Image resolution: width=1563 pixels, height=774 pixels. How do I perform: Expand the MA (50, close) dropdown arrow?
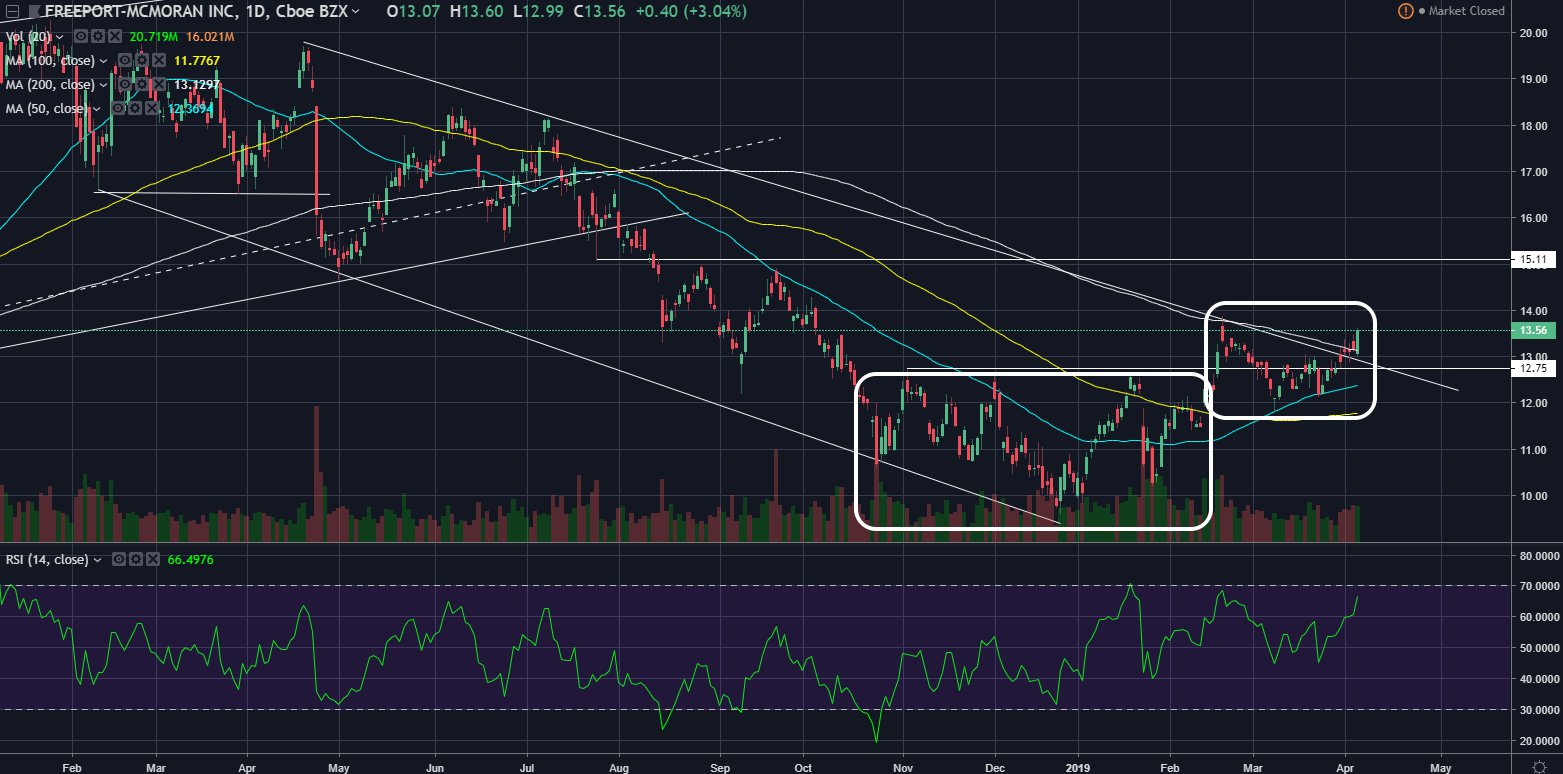(x=96, y=109)
